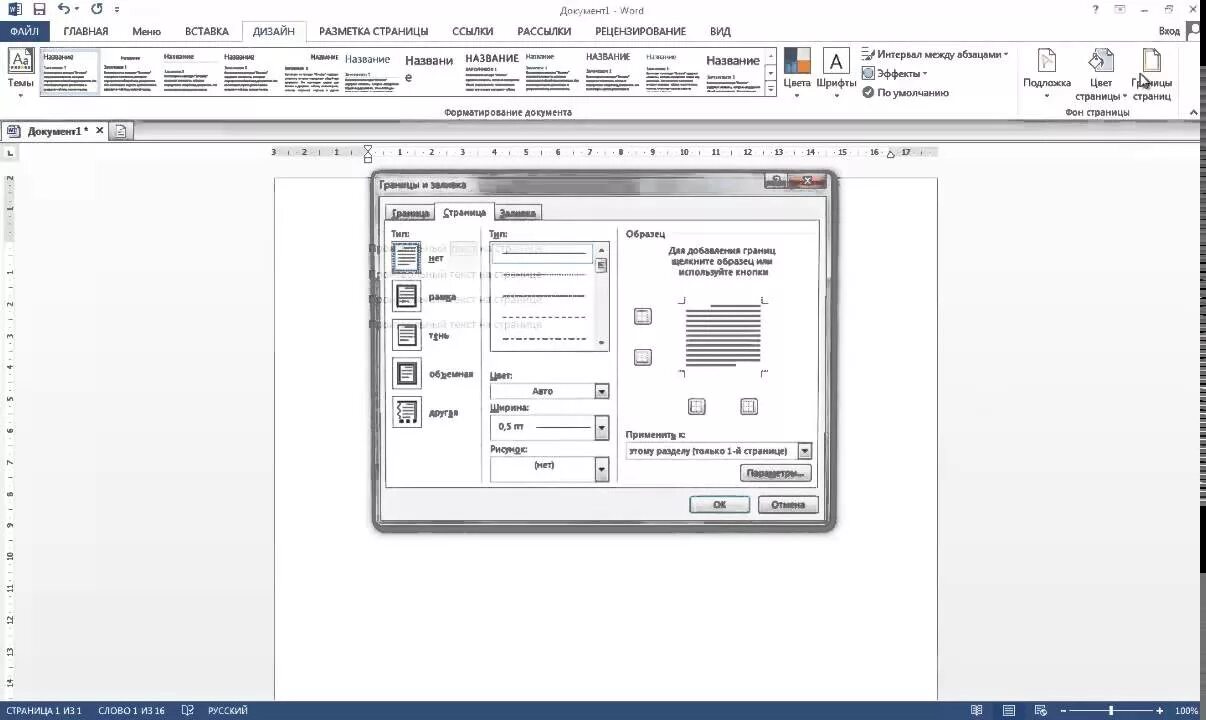The image size is (1206, 720).
Task: Click СЛОВО 1 ИЗ 16 word count
Action: (132, 711)
